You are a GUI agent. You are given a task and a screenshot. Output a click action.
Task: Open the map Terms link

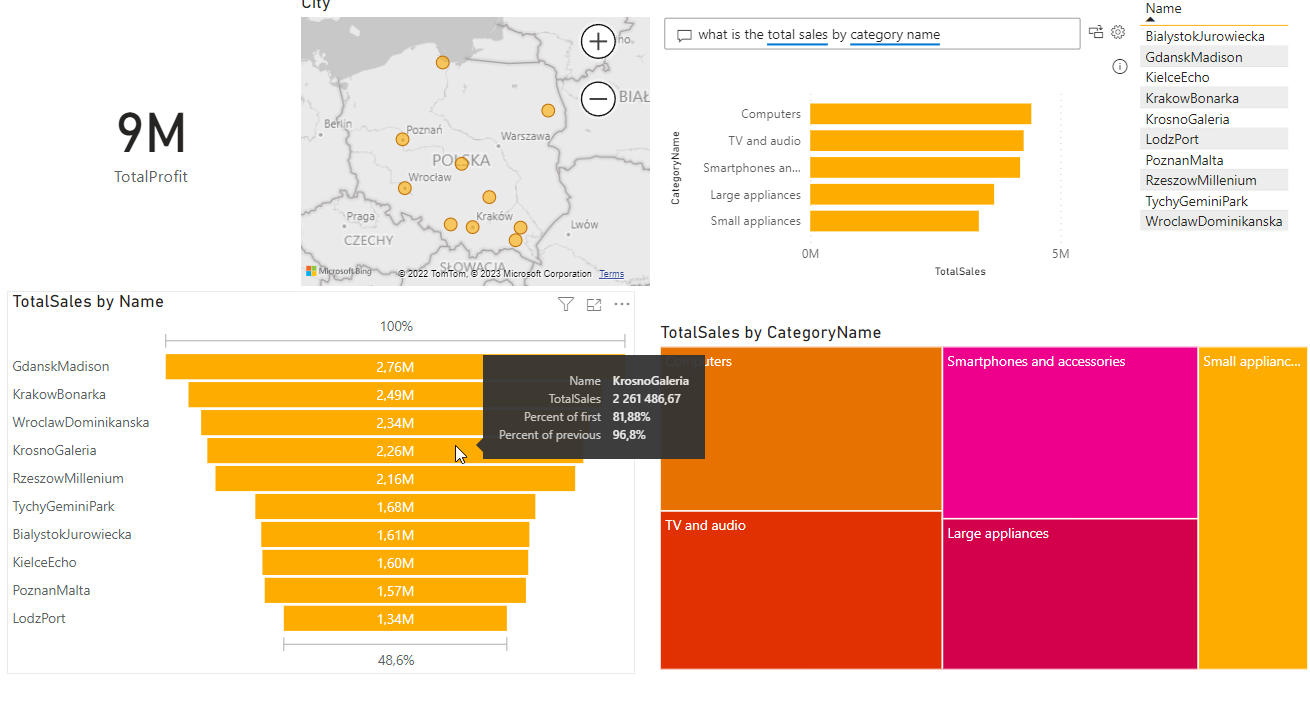611,274
